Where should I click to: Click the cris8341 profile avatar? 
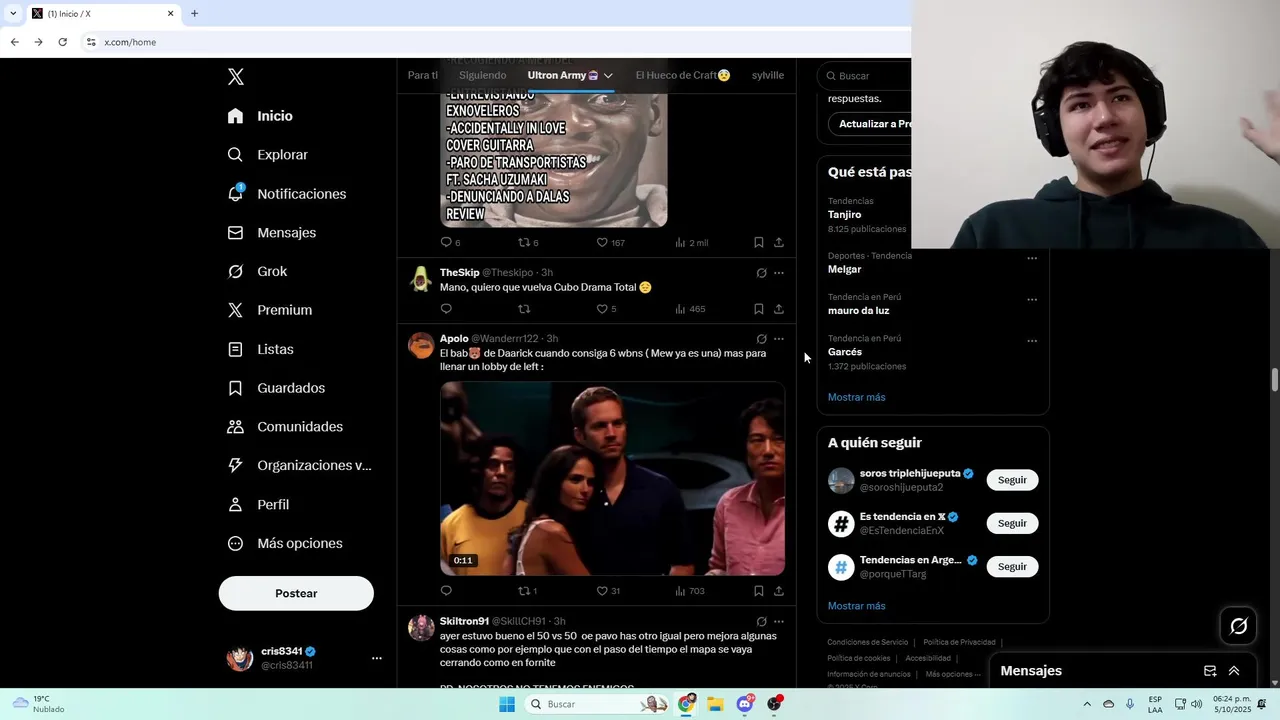(x=240, y=658)
